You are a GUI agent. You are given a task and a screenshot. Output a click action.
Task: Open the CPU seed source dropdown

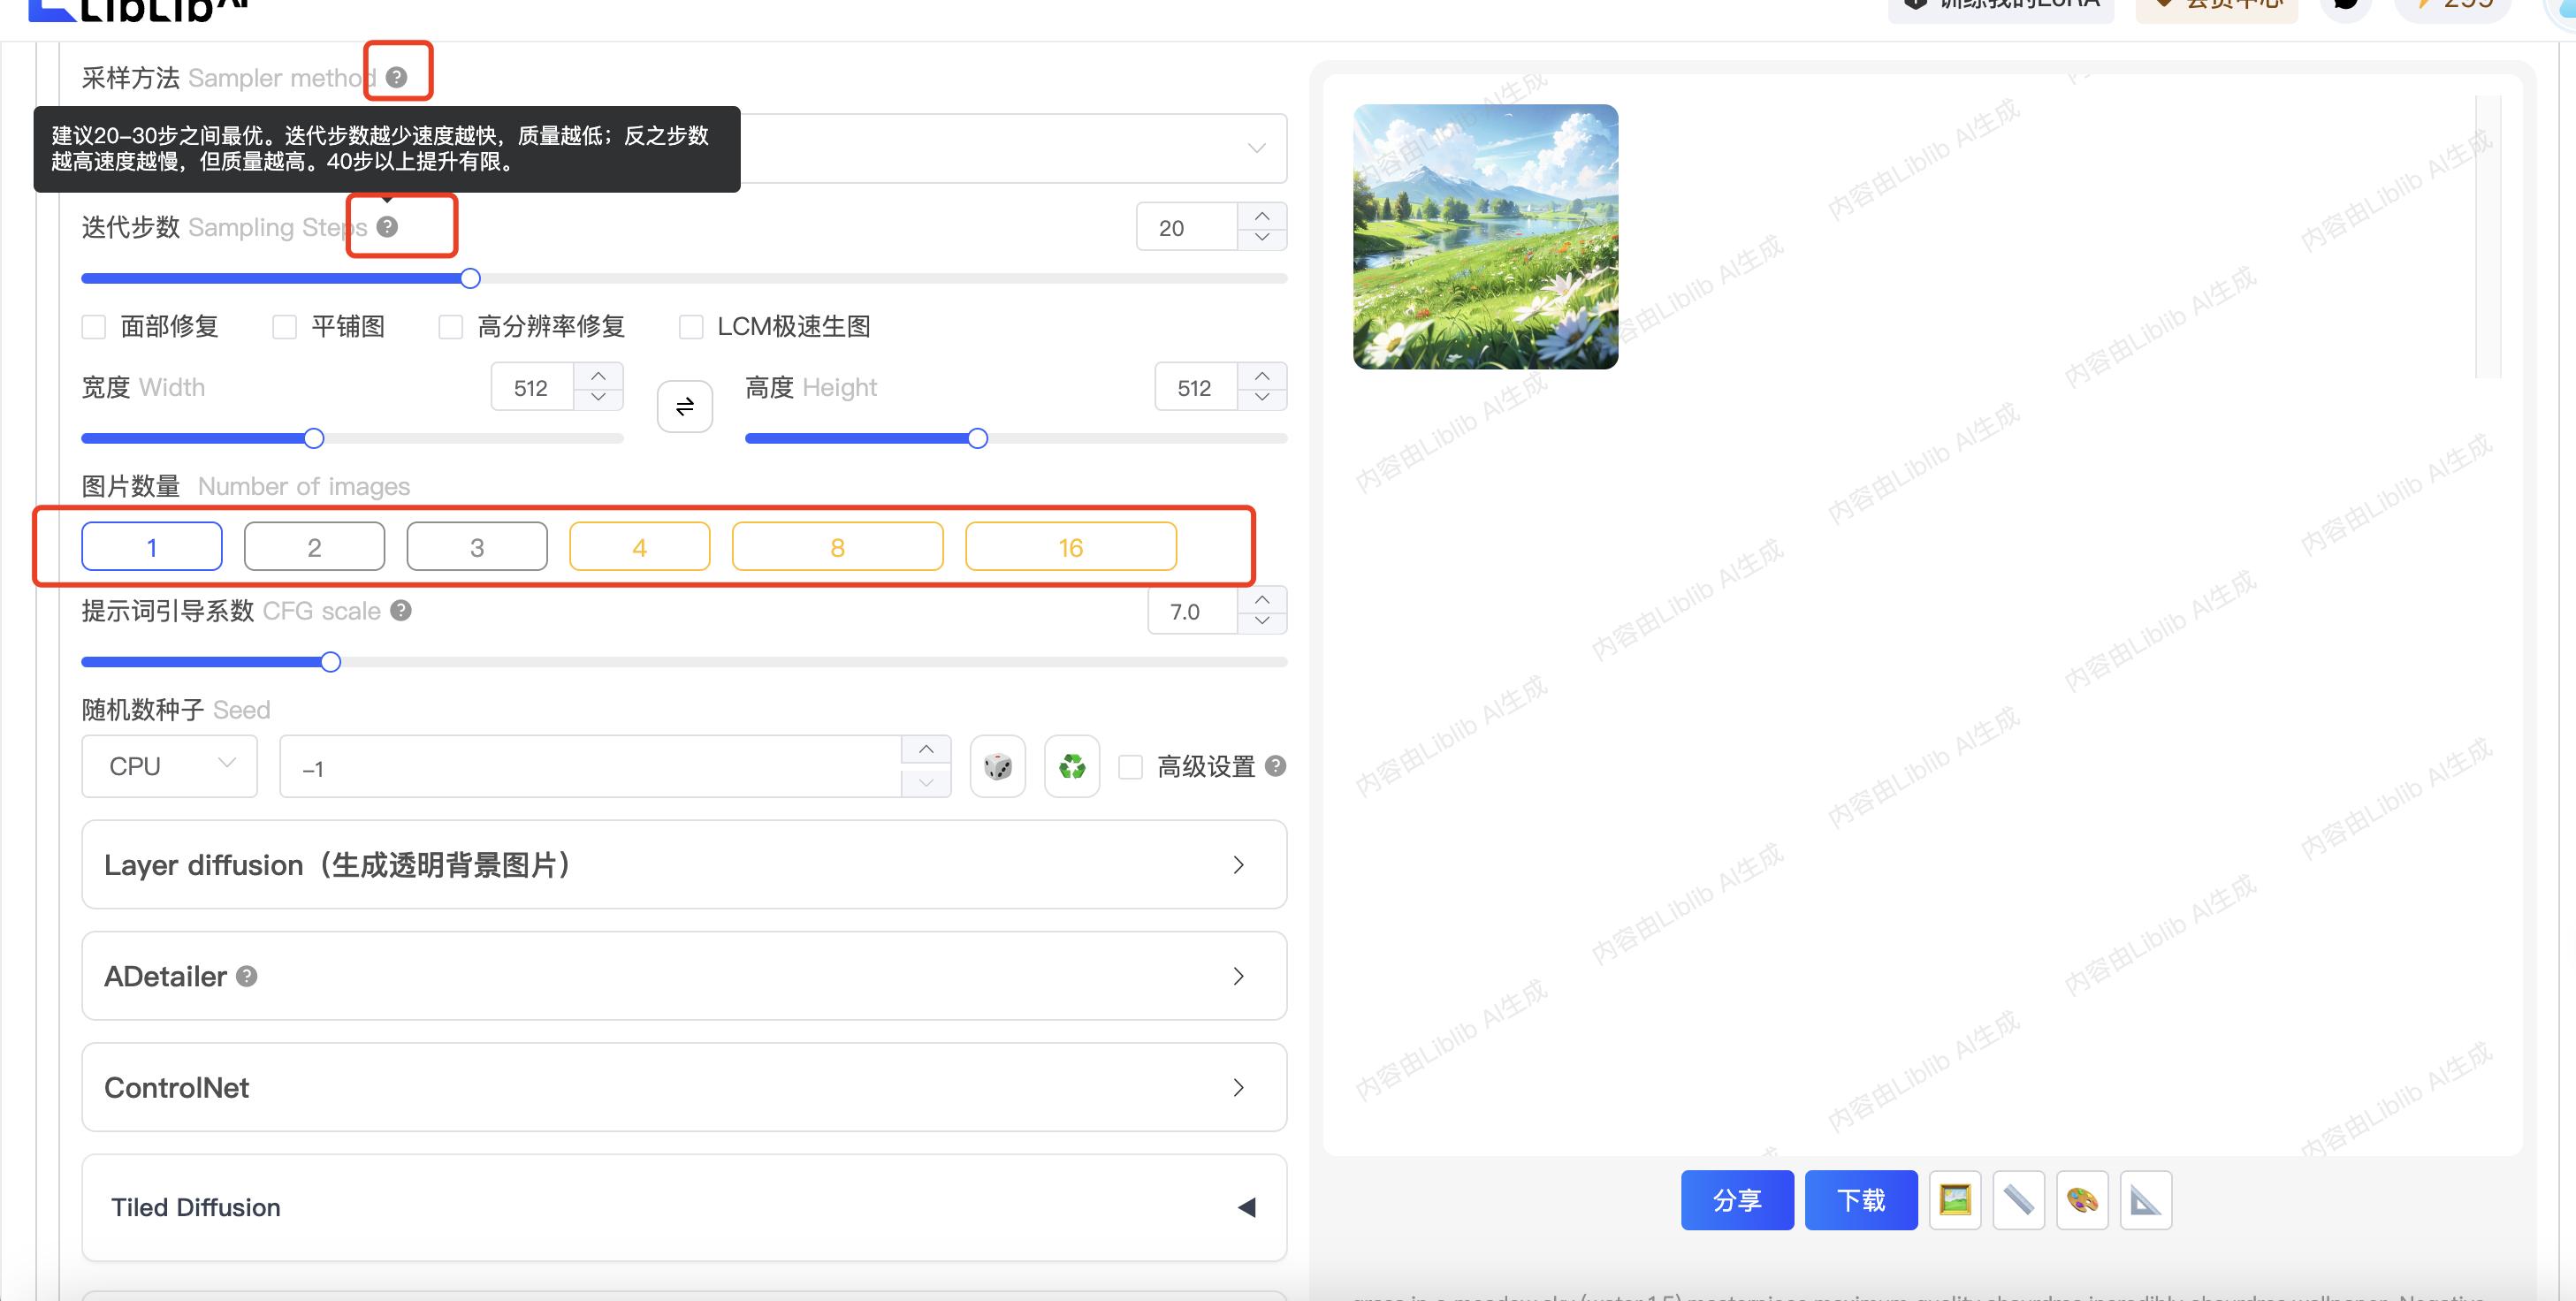pos(169,766)
